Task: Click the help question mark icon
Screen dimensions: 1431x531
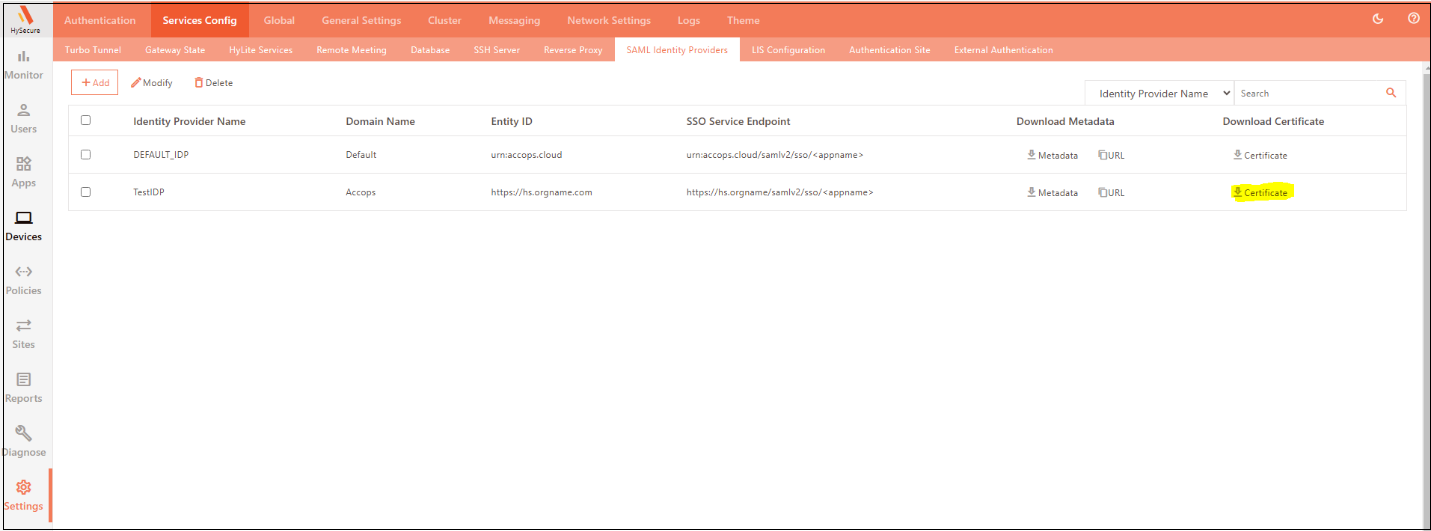Action: 1413,19
